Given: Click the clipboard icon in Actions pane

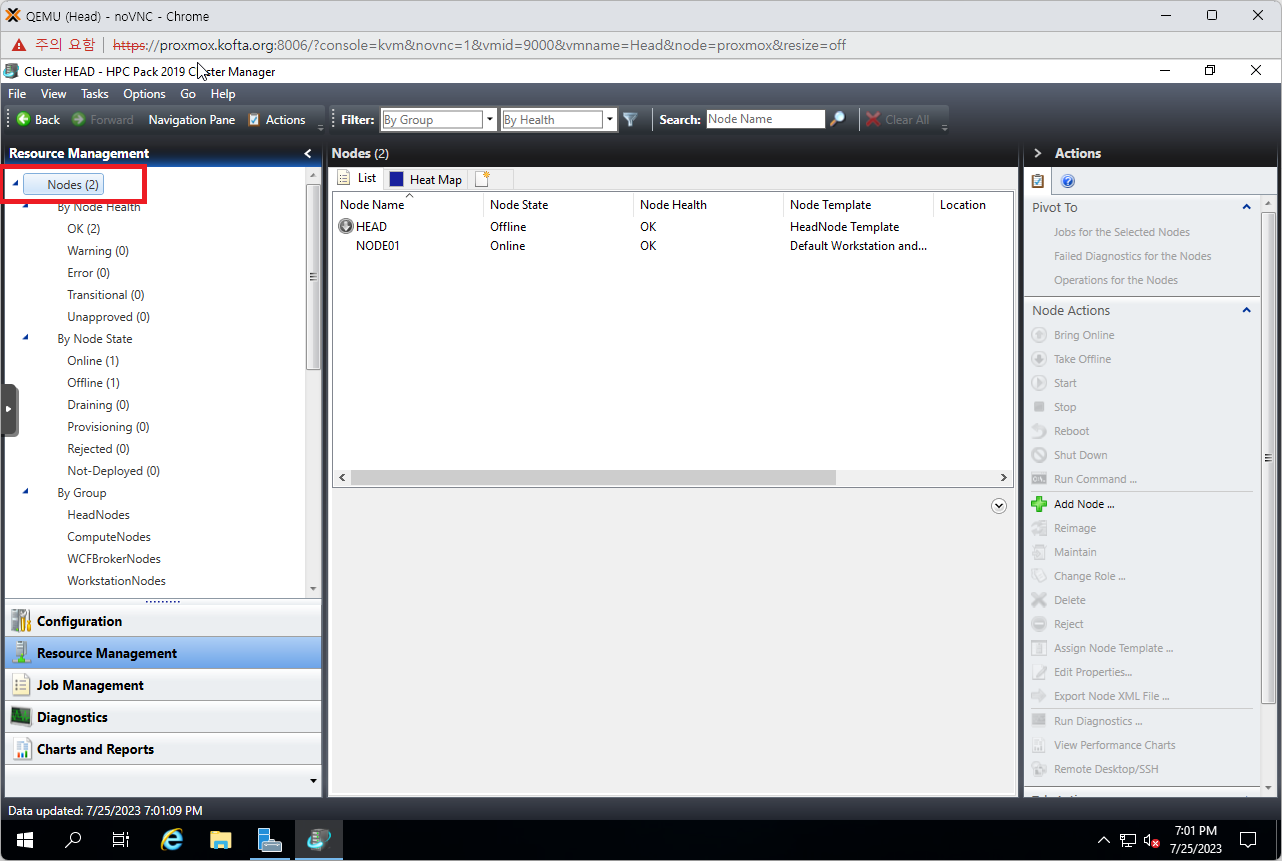Looking at the screenshot, I should click(1038, 181).
